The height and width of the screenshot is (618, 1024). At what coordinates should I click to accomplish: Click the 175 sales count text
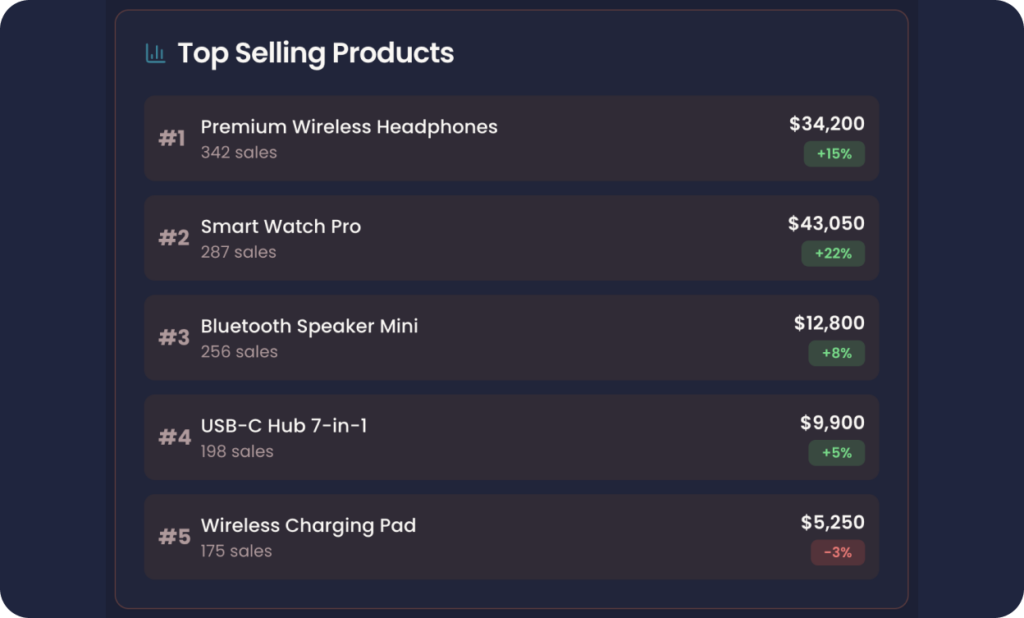(x=236, y=551)
